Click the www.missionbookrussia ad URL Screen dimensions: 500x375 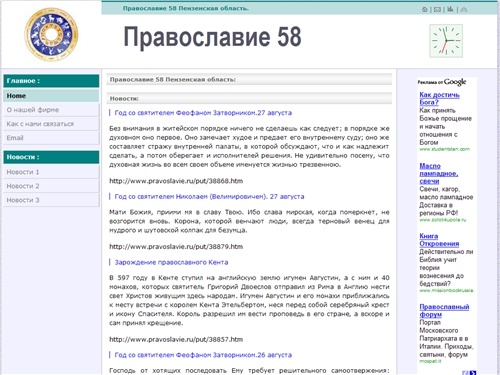tap(446, 290)
